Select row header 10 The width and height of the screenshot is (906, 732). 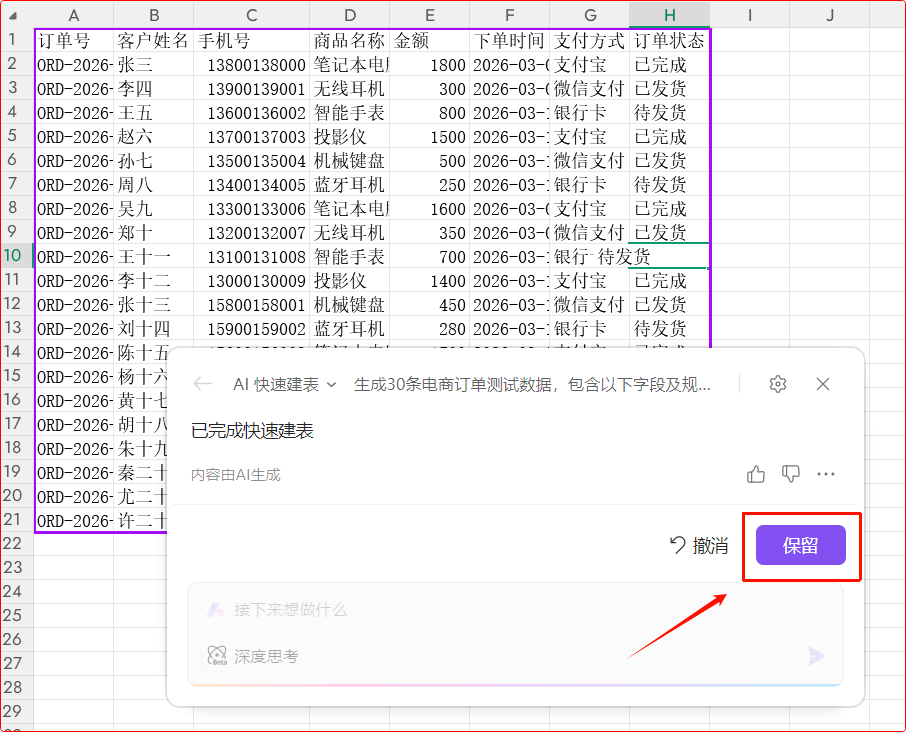(15, 256)
